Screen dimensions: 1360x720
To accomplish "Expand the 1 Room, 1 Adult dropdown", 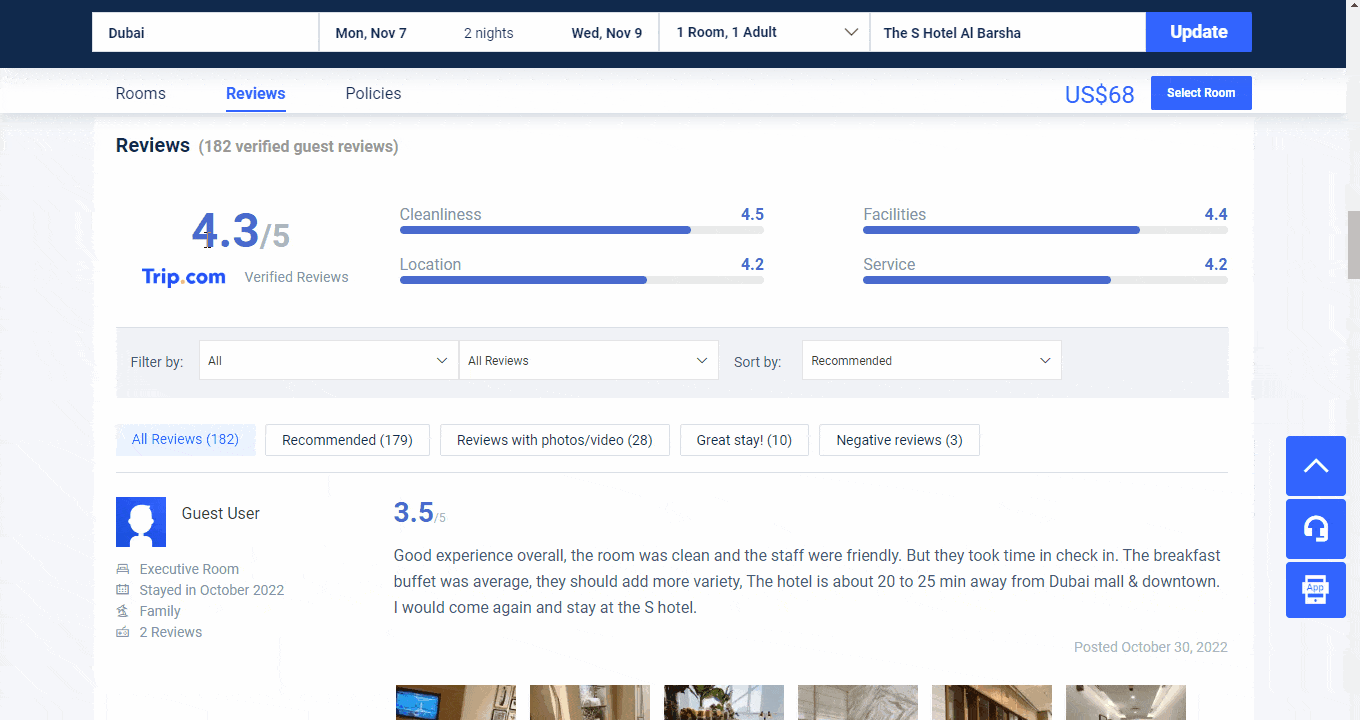I will click(764, 32).
